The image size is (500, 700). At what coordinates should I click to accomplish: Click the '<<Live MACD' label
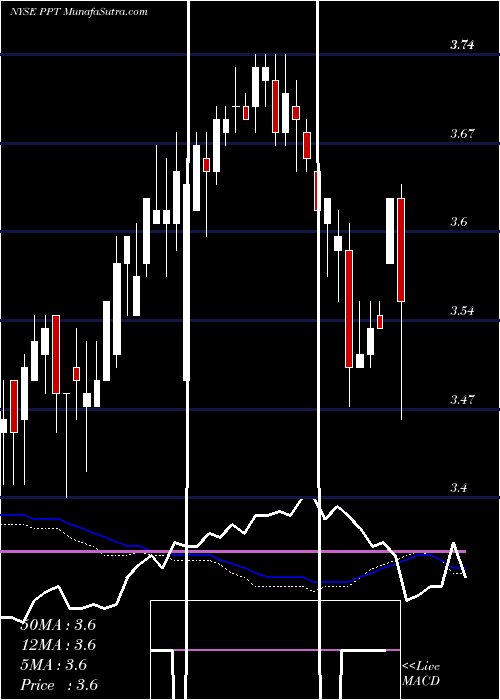pos(421,673)
